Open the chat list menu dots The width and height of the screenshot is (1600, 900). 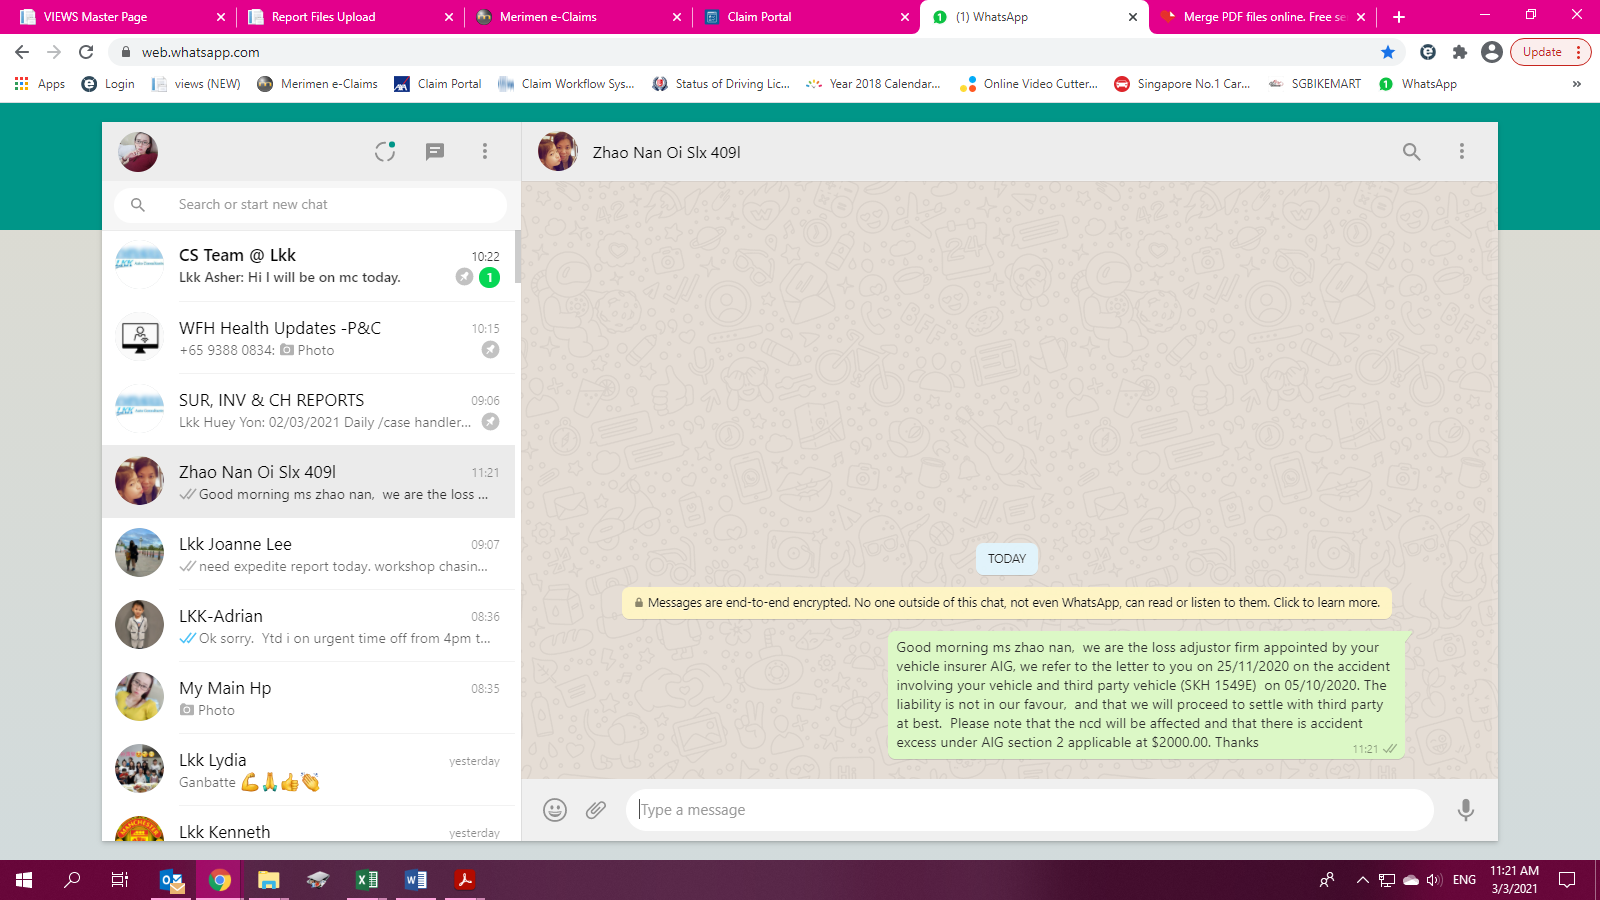click(x=485, y=152)
